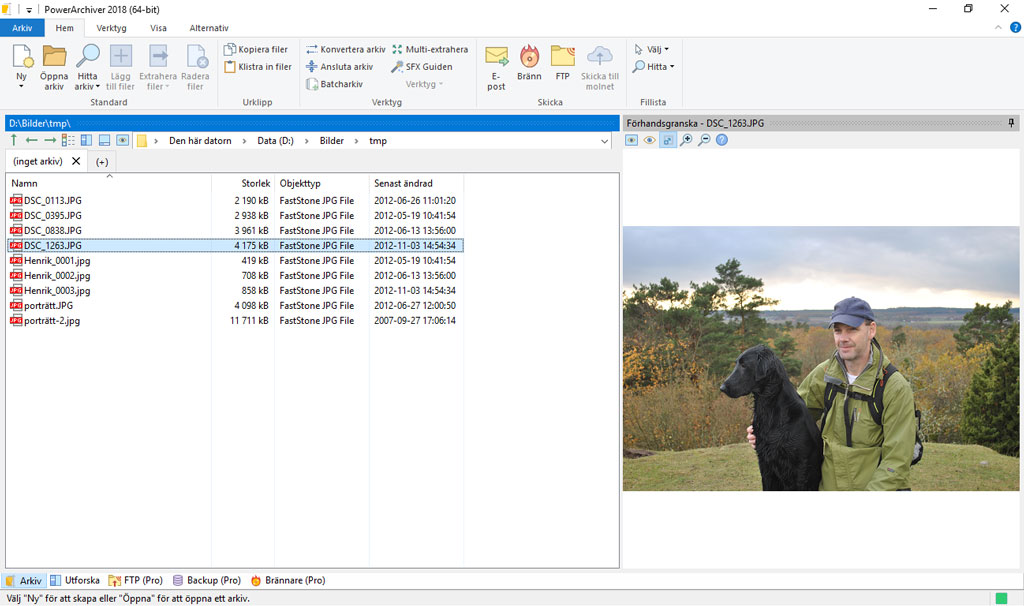Zoom out on the preview image
This screenshot has height=606, width=1024.
pos(704,140)
